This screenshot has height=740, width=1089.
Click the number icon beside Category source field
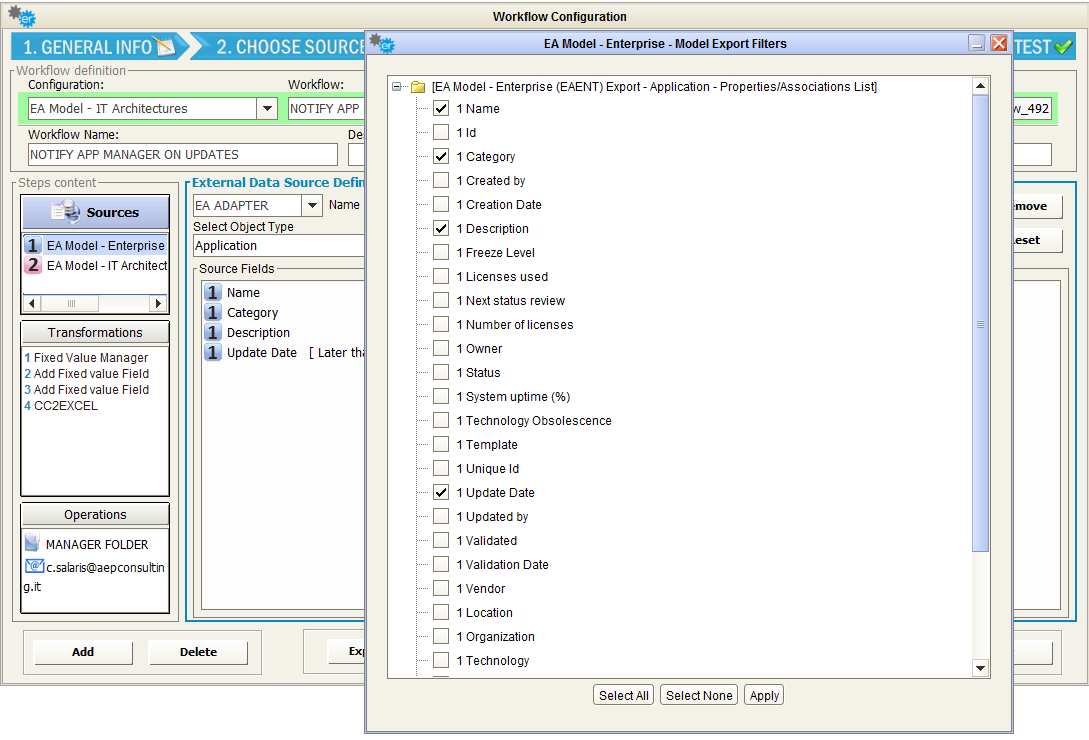(x=213, y=313)
